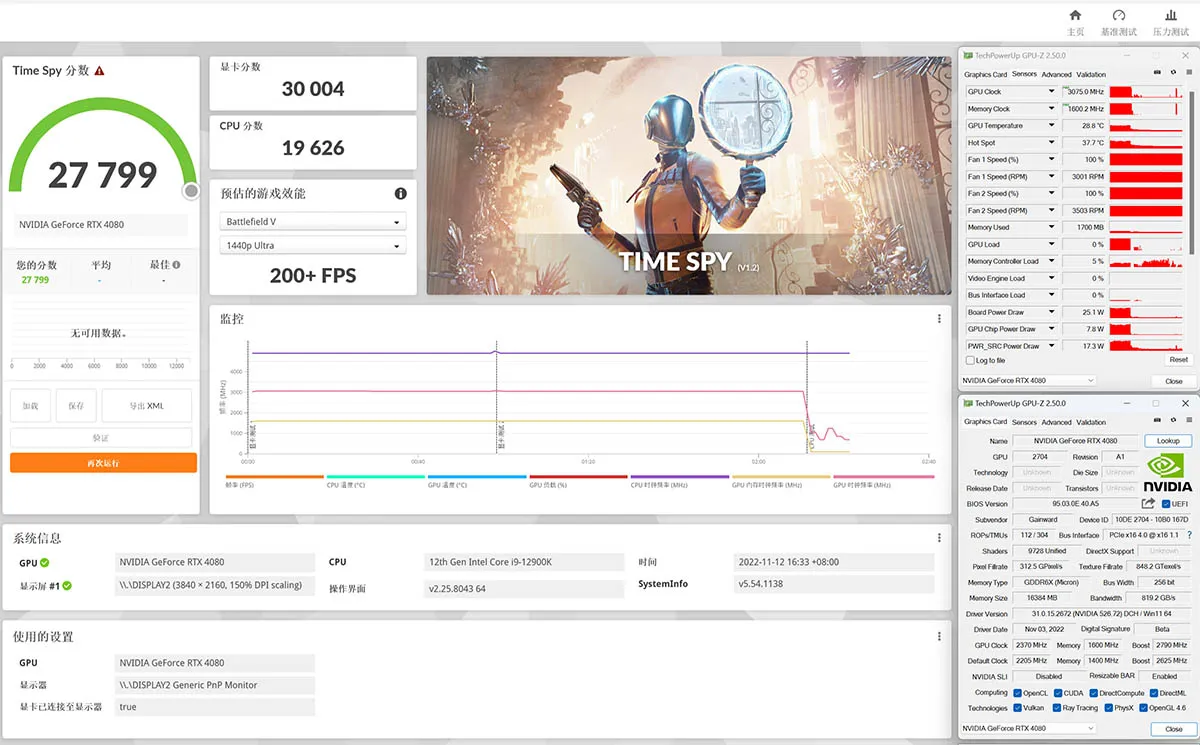Click the NVIDIA logo in GPU-Z
This screenshot has width=1200, height=745.
click(1167, 472)
